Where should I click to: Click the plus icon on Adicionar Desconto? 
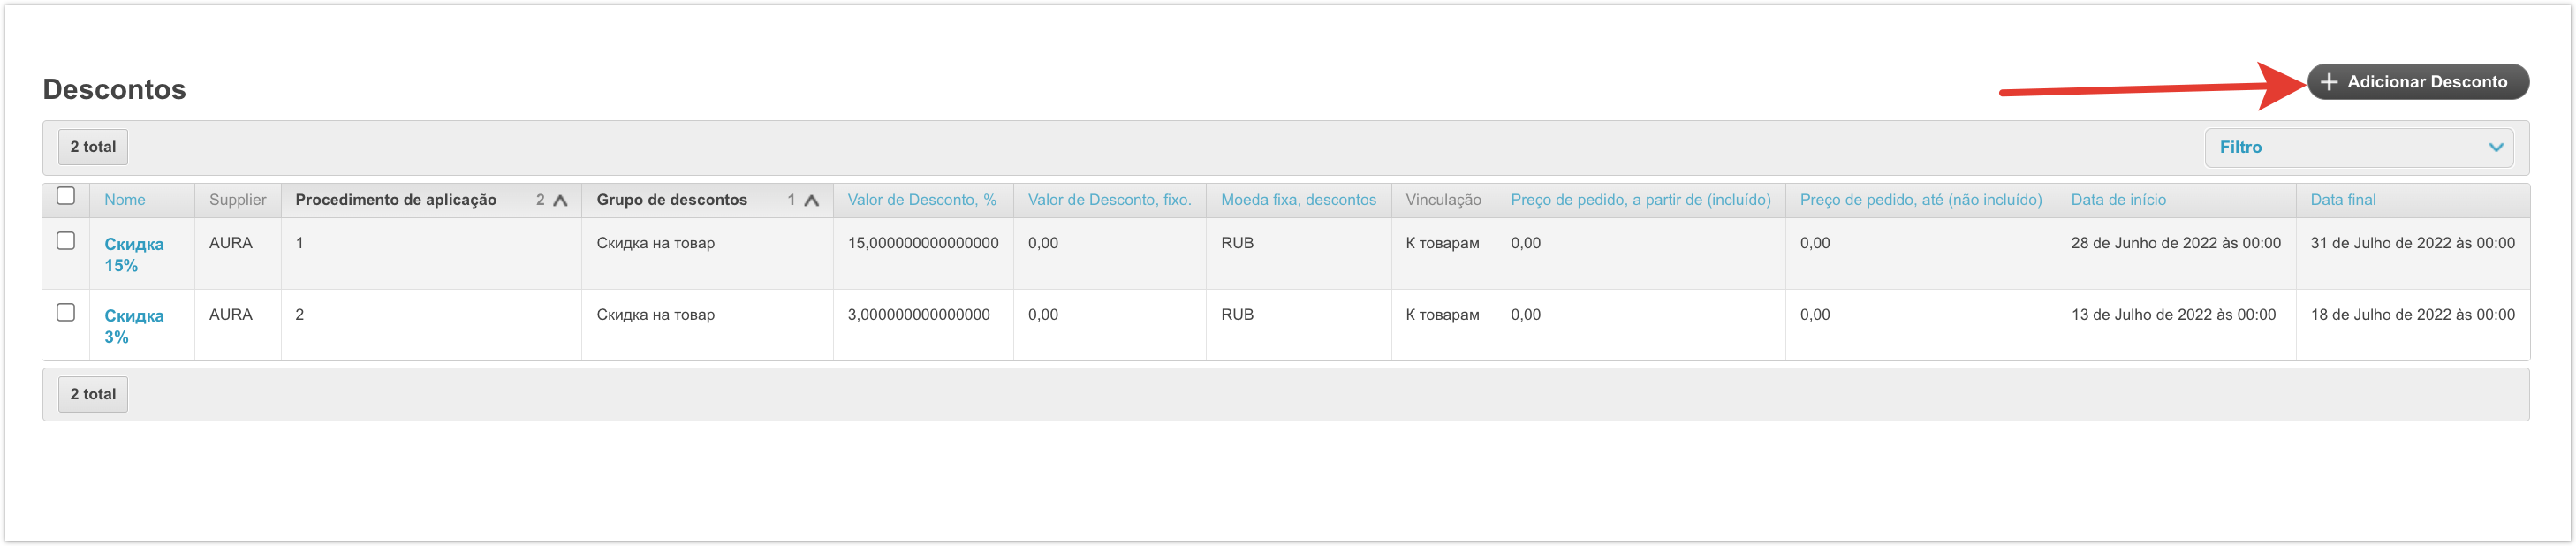pyautogui.click(x=2329, y=82)
